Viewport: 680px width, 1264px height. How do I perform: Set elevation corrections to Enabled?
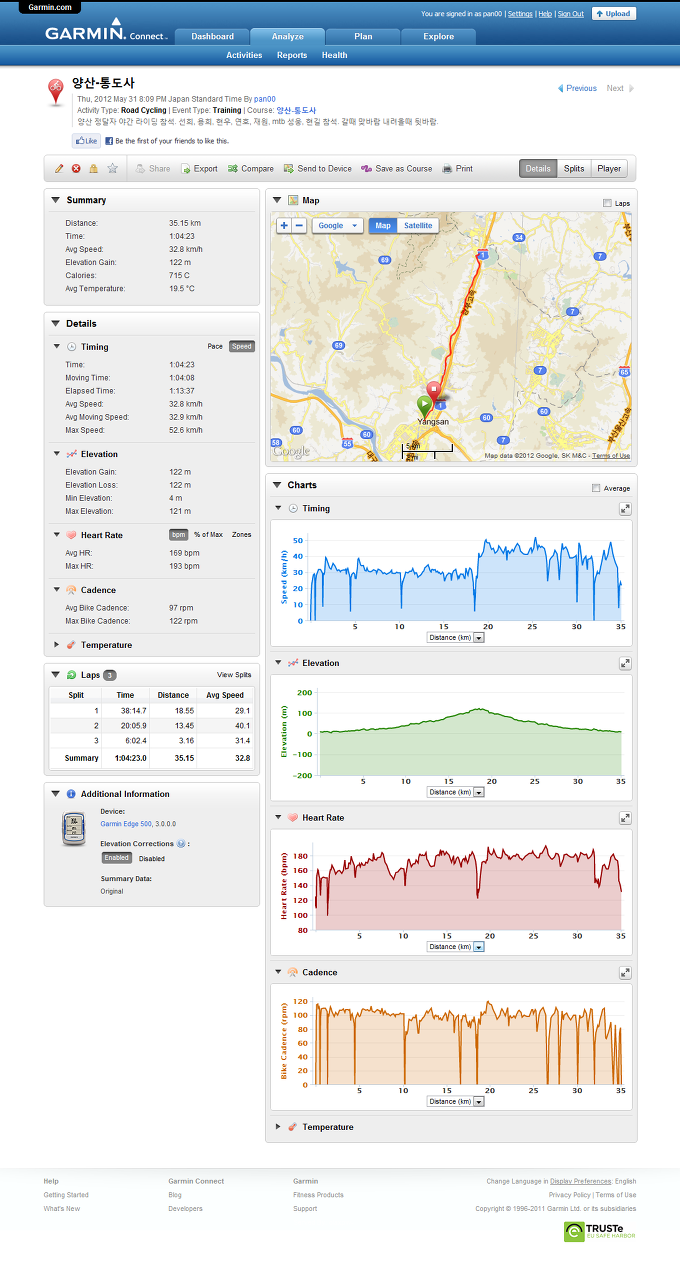[x=117, y=858]
